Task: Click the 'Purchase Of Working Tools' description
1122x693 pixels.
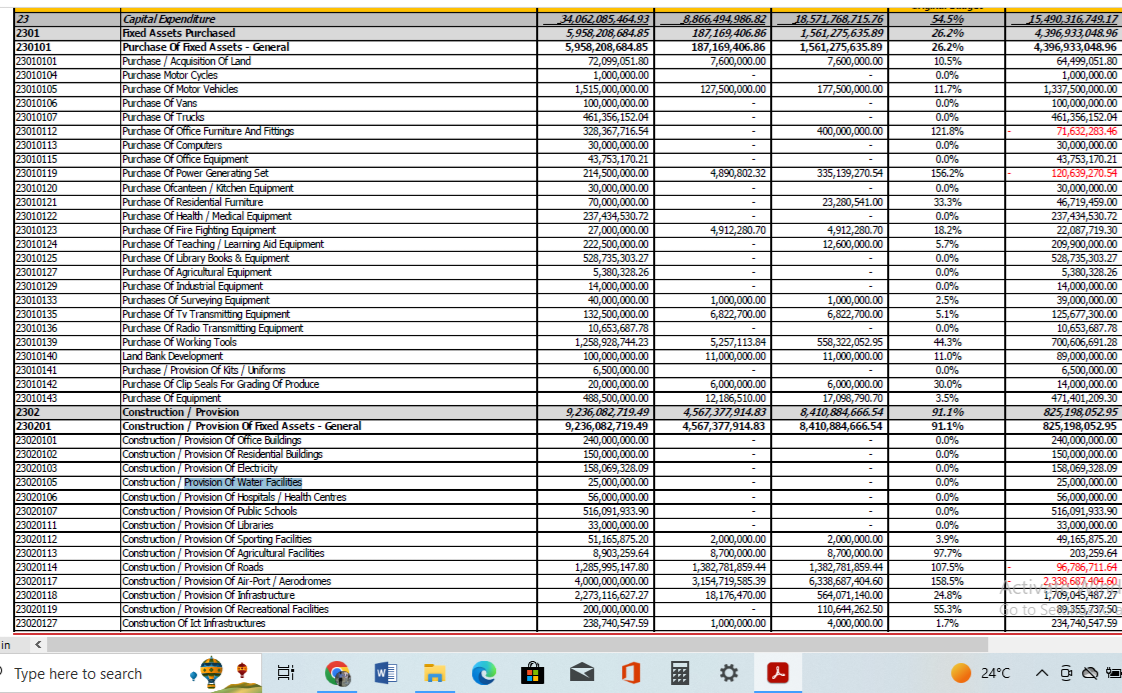Action: click(x=180, y=342)
